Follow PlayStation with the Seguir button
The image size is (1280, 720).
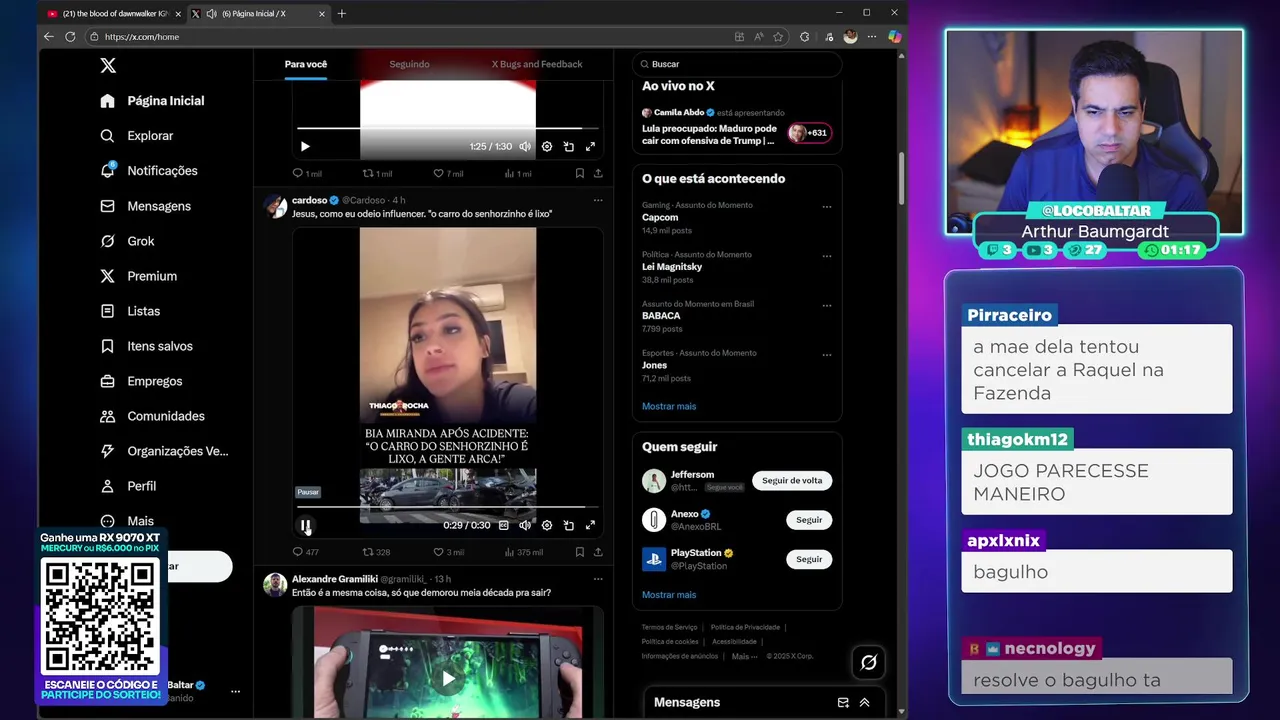[809, 559]
